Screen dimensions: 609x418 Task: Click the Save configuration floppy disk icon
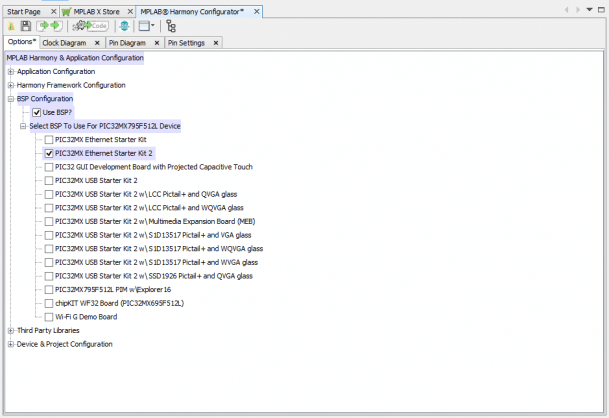(x=24, y=26)
